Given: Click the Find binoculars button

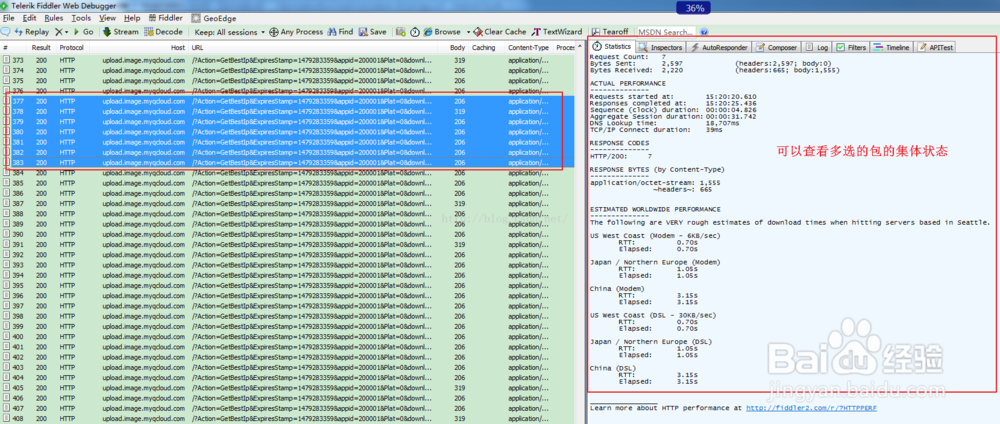Looking at the screenshot, I should (x=340, y=31).
